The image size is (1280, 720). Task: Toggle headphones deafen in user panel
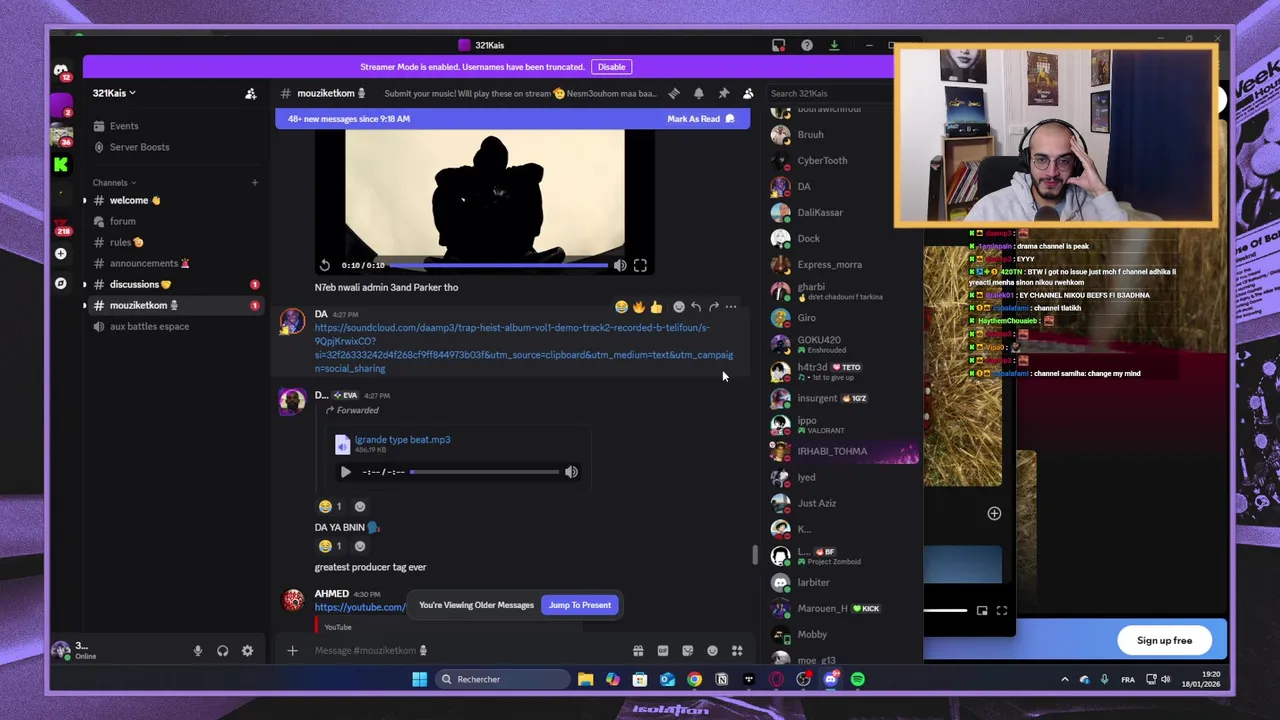[222, 651]
